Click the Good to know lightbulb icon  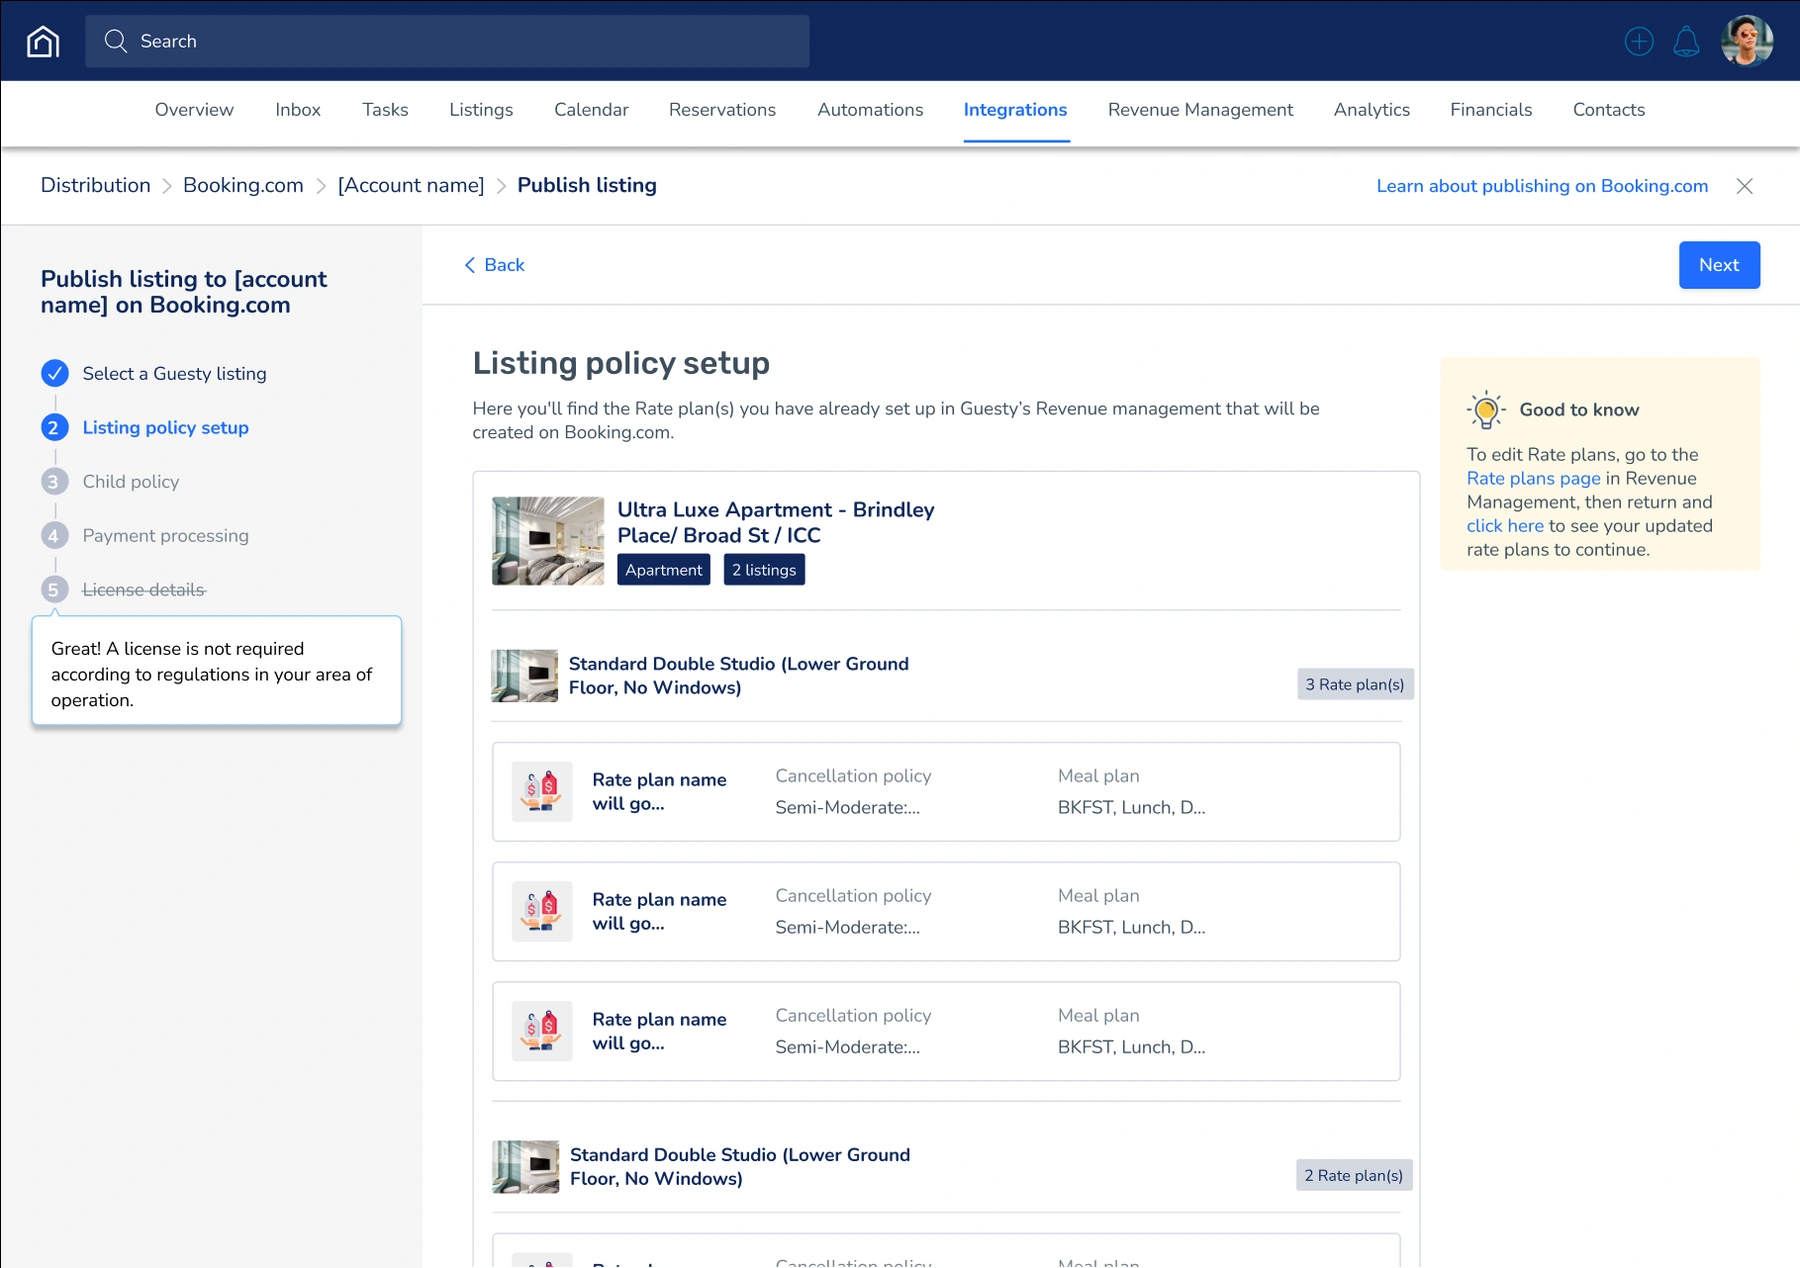coord(1486,409)
